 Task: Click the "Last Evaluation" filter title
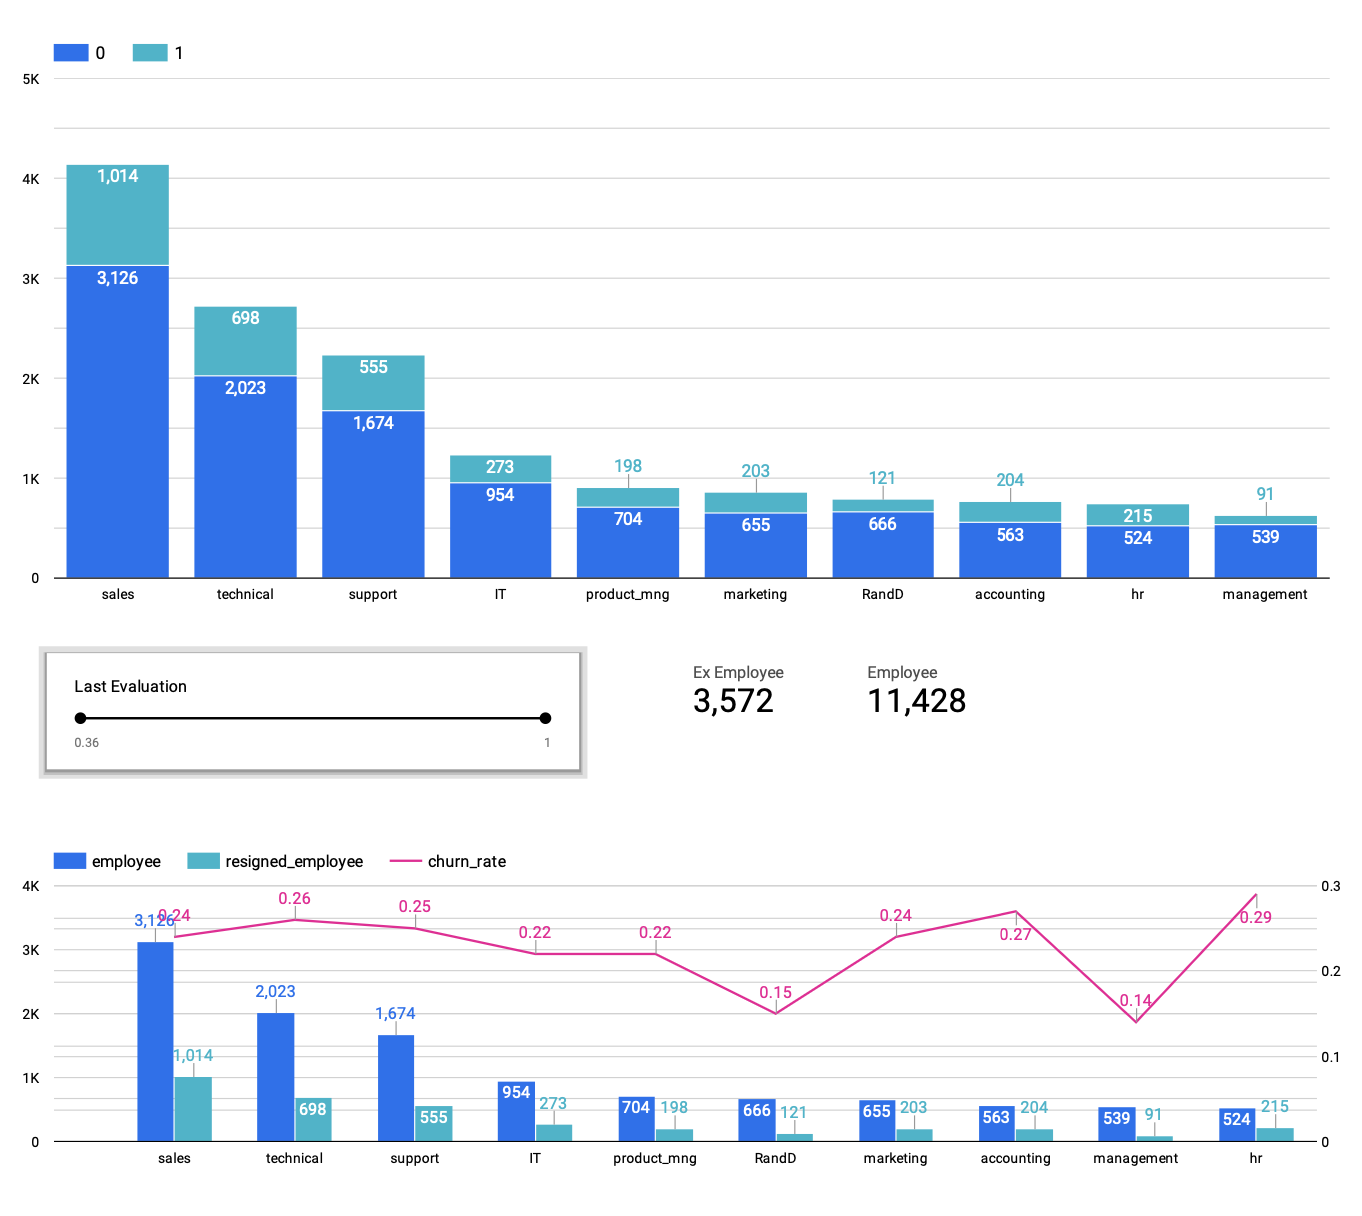tap(130, 686)
